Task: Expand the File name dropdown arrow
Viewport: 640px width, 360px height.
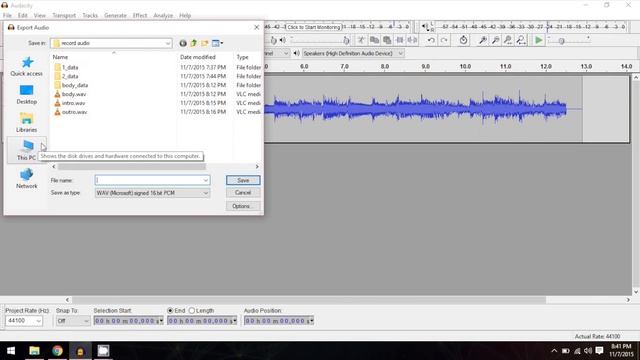Action: (x=206, y=180)
